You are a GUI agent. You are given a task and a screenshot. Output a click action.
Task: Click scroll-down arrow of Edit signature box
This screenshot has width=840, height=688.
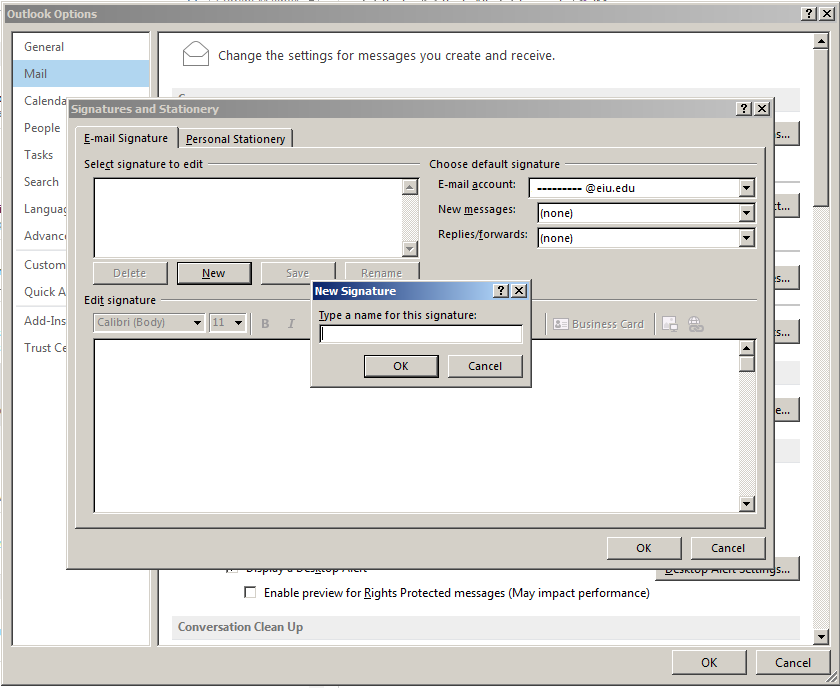point(747,504)
